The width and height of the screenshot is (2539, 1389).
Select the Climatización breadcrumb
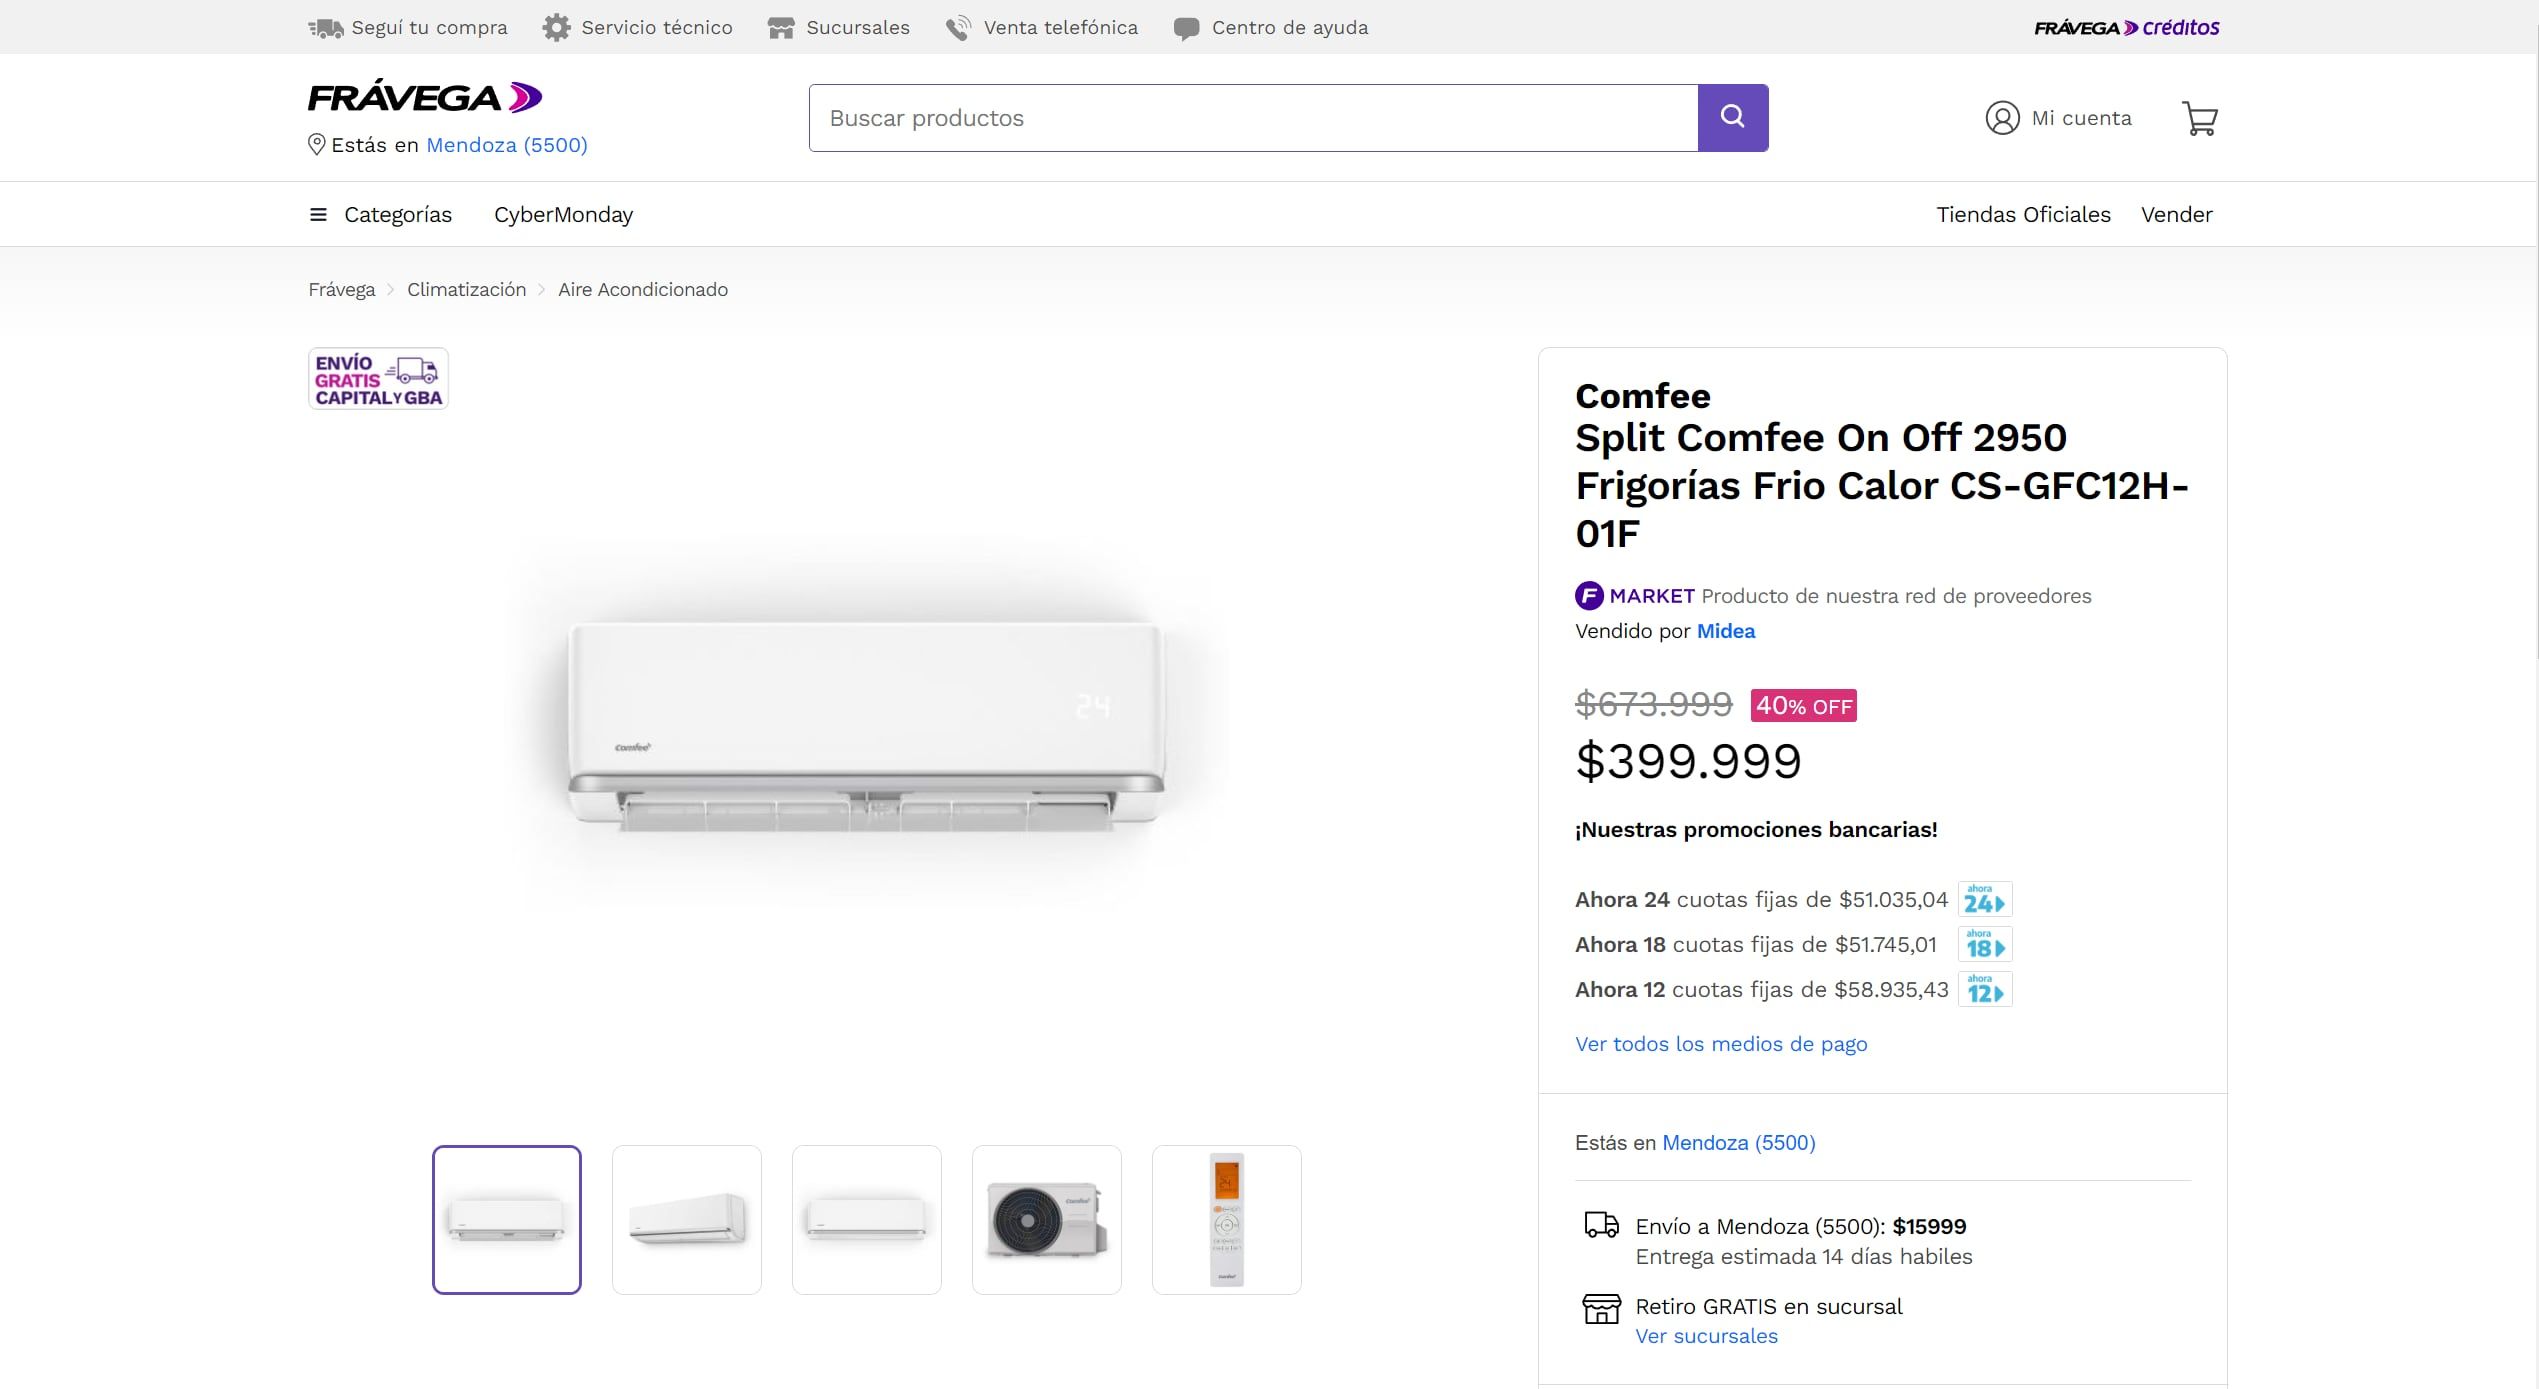[x=466, y=290]
